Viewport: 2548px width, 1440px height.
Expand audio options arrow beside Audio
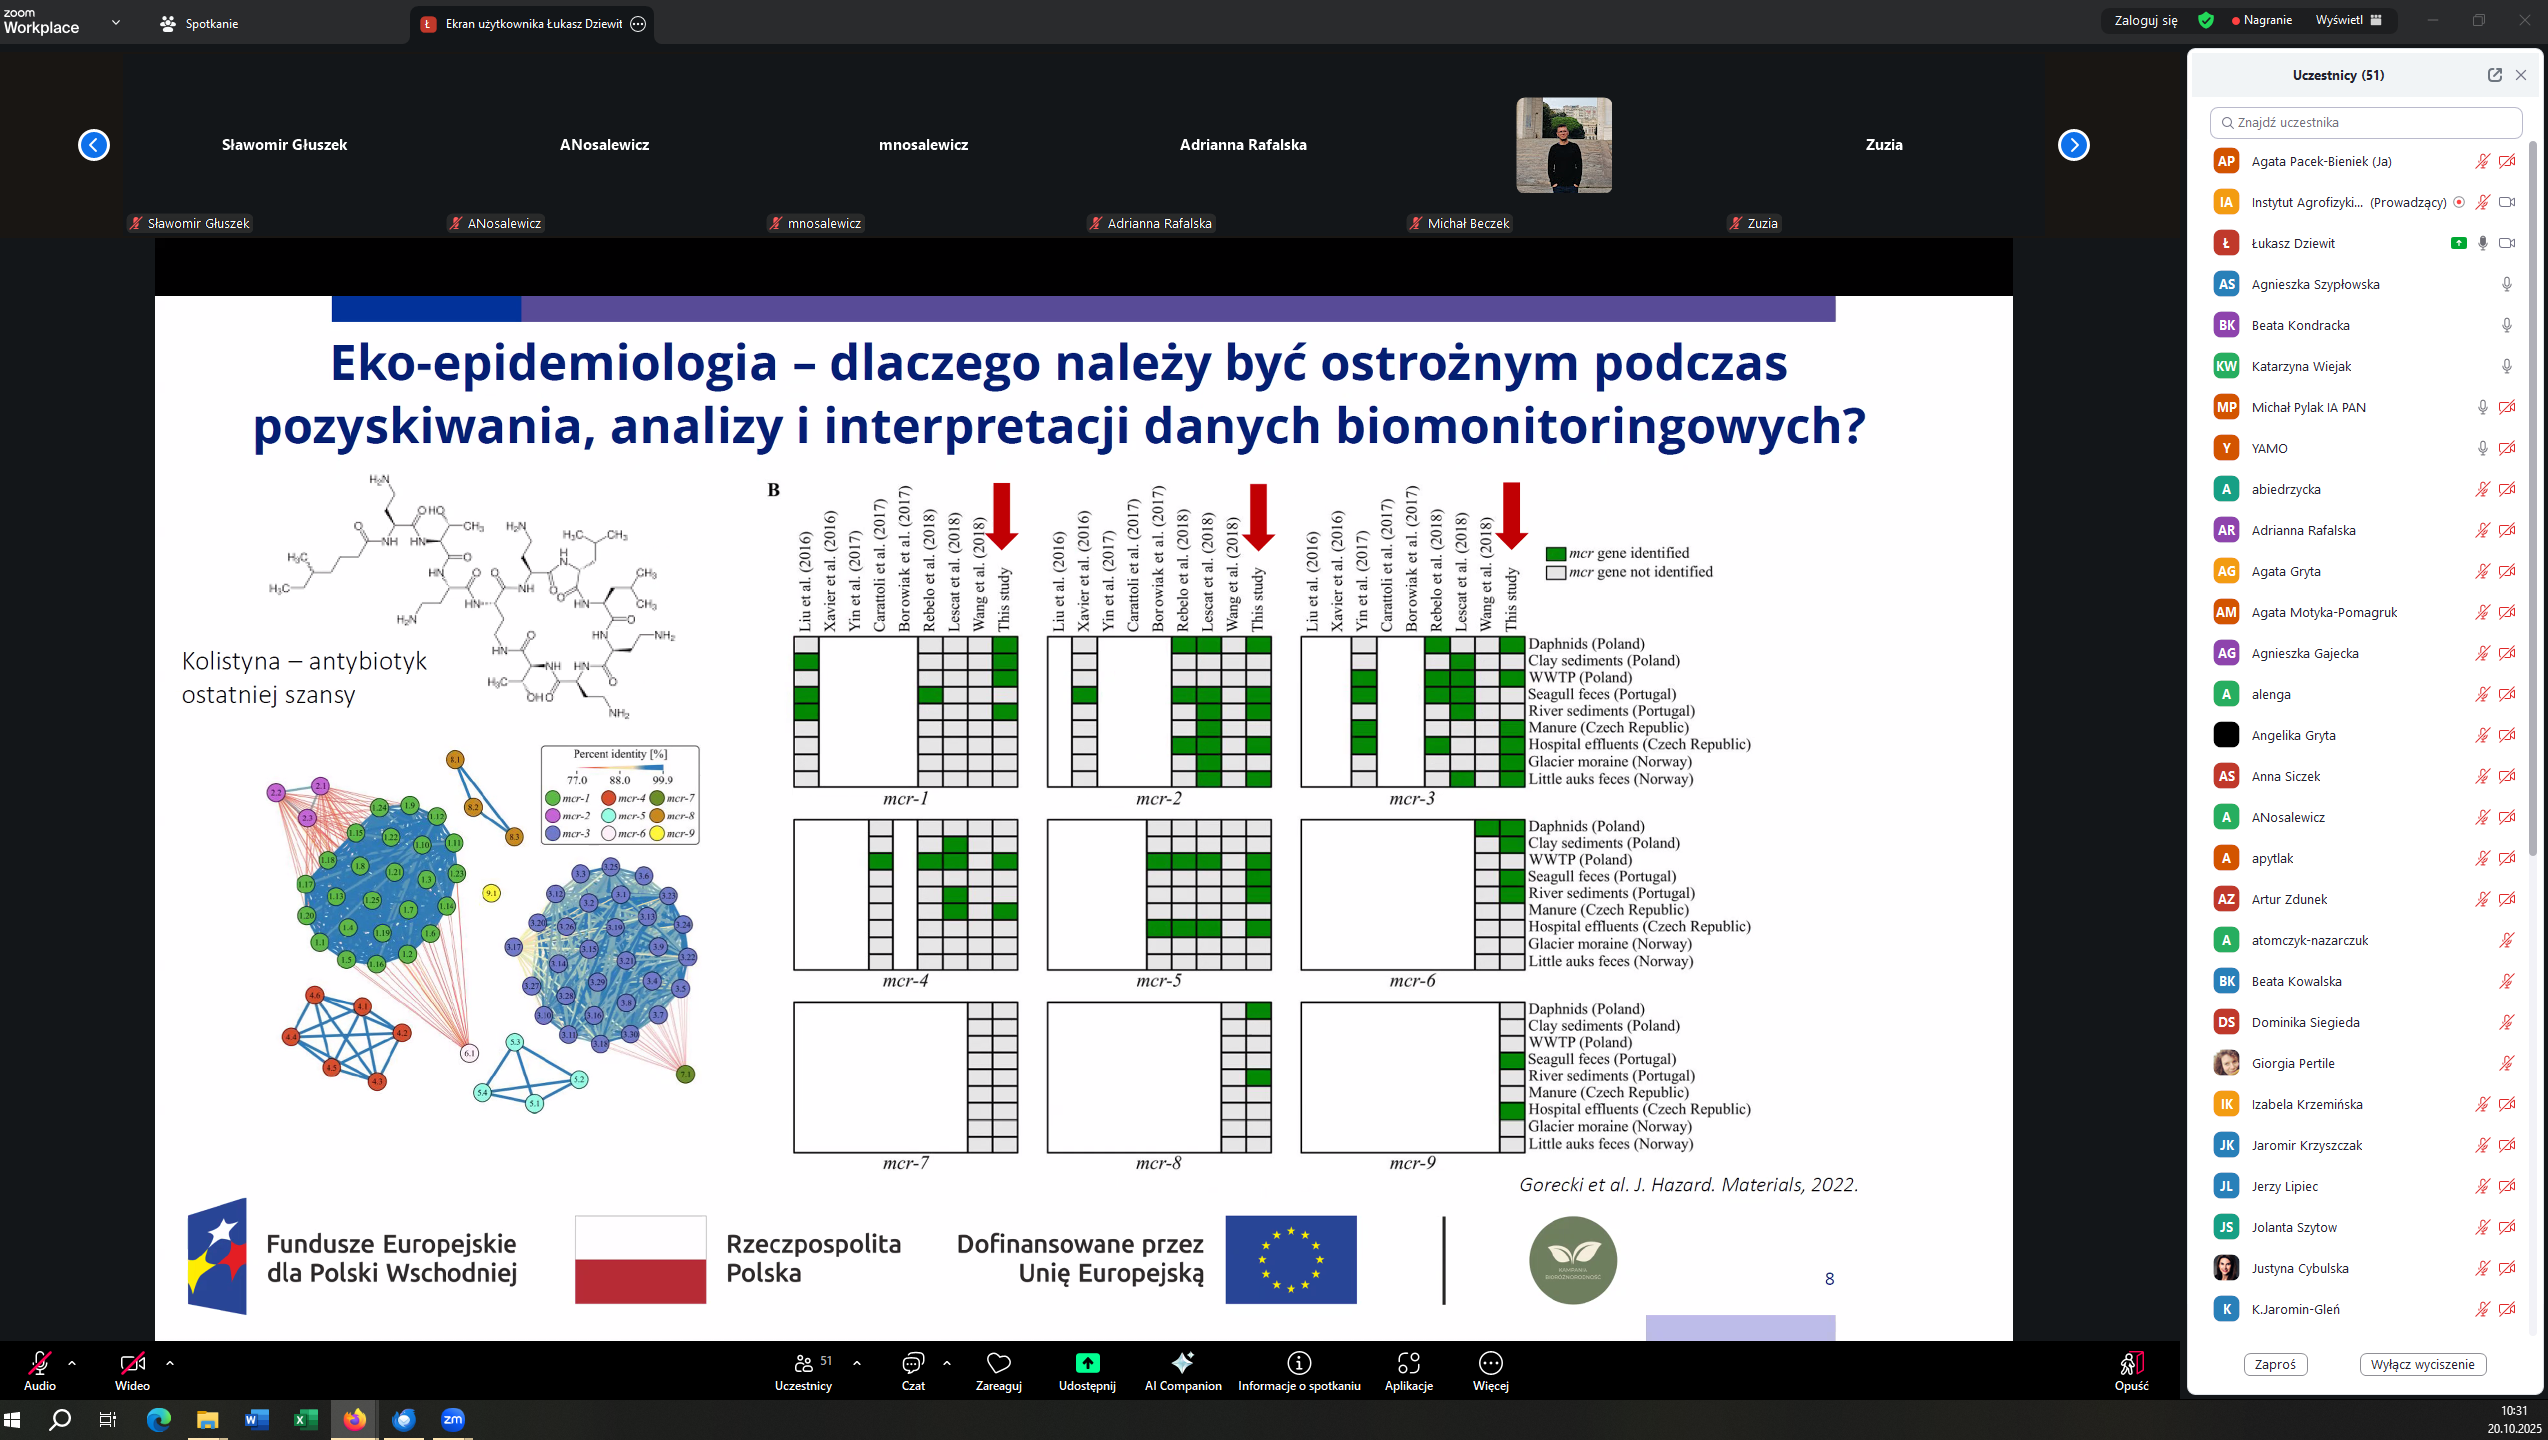click(x=72, y=1362)
